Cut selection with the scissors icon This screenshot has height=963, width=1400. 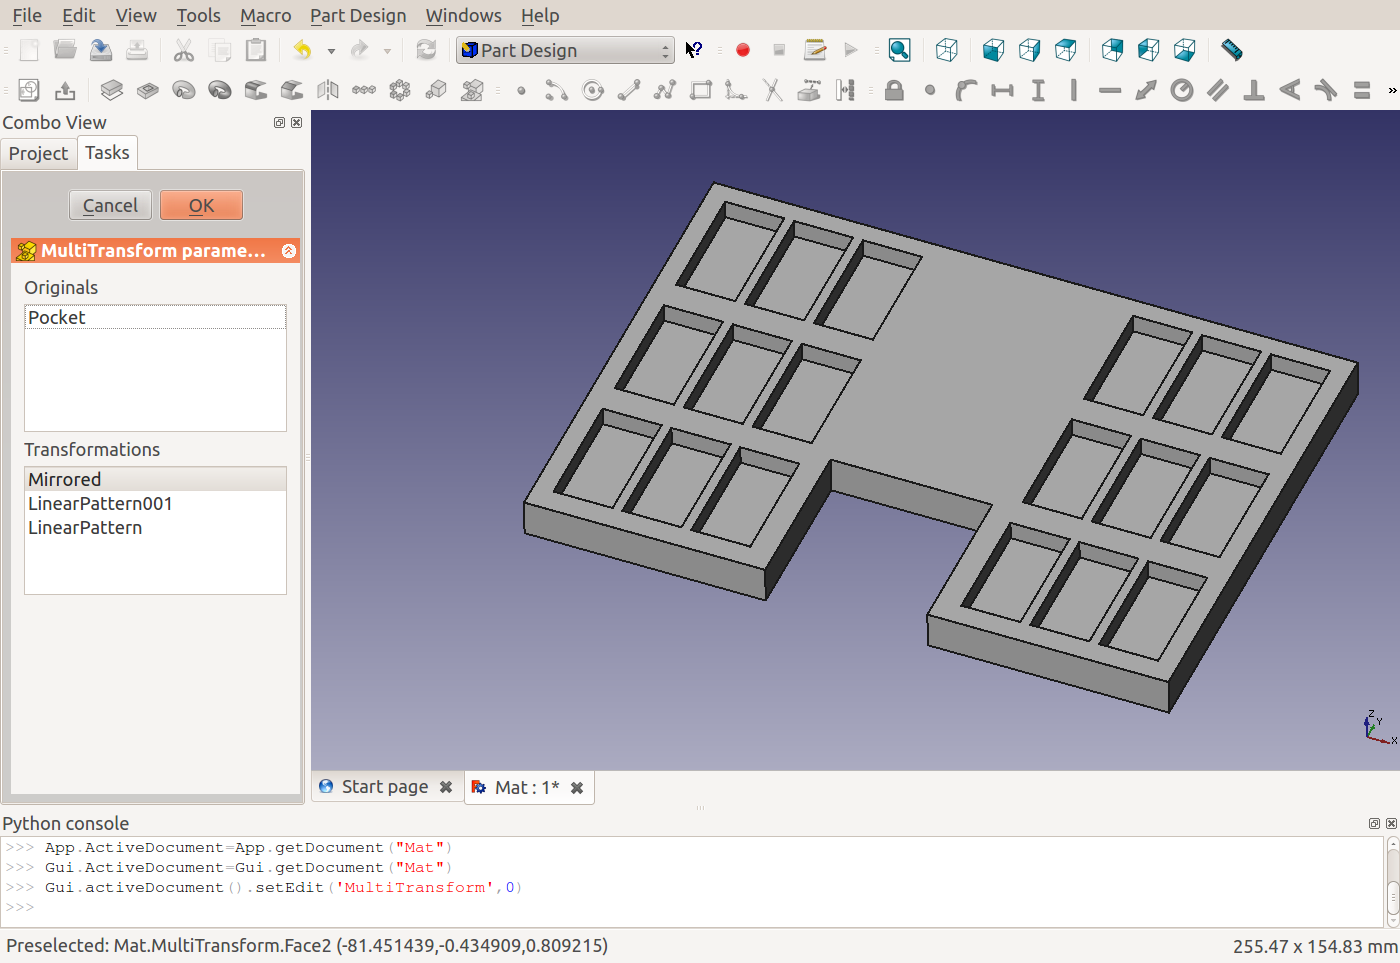pos(184,50)
